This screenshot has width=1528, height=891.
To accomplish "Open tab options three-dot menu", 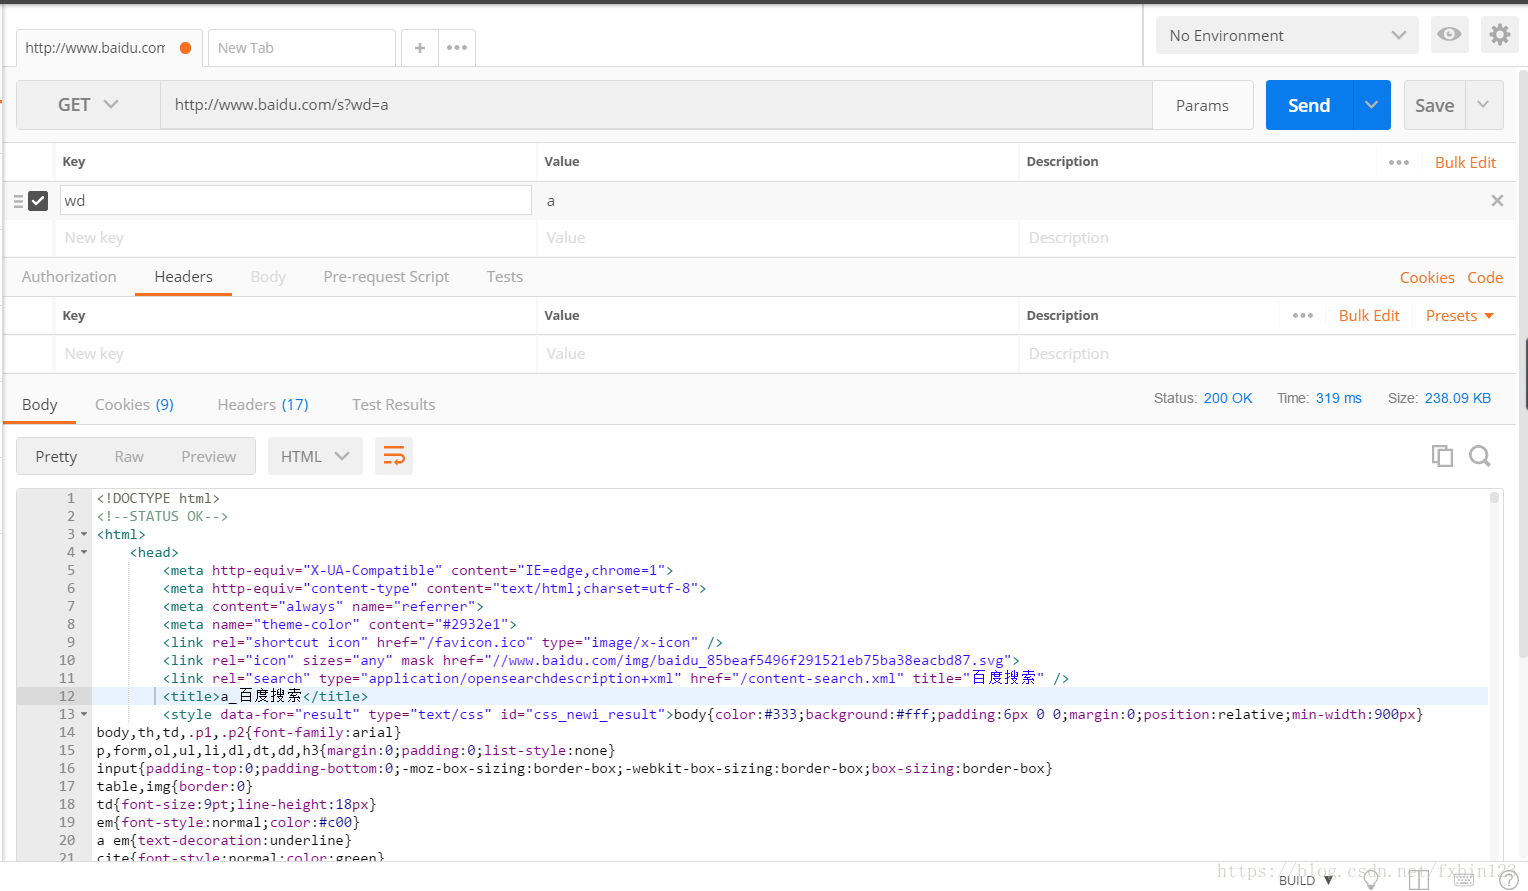I will click(457, 48).
